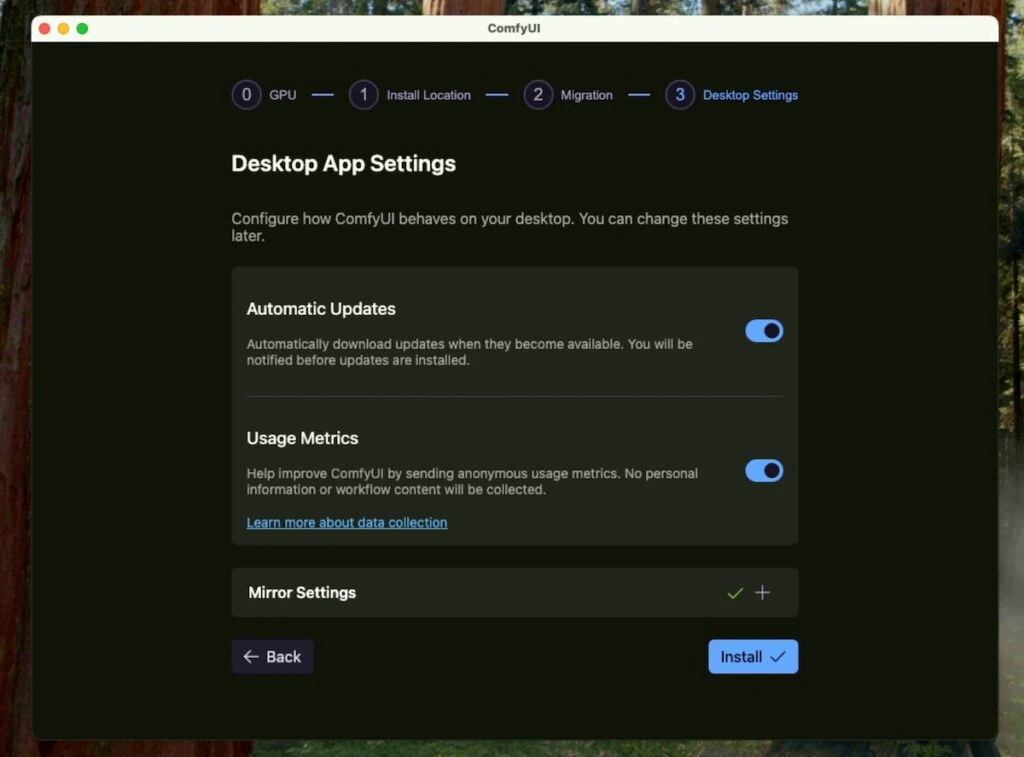Click the numbered circle for the GPU step
The height and width of the screenshot is (757, 1024).
246,94
